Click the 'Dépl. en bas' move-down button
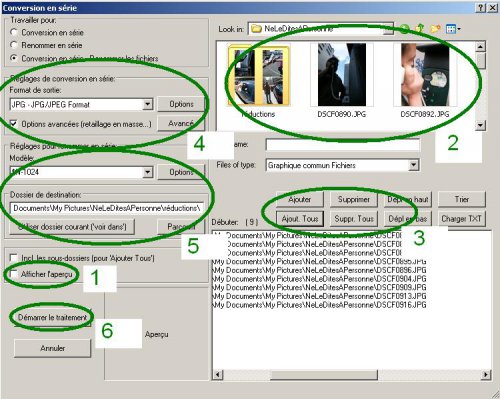 [408, 219]
